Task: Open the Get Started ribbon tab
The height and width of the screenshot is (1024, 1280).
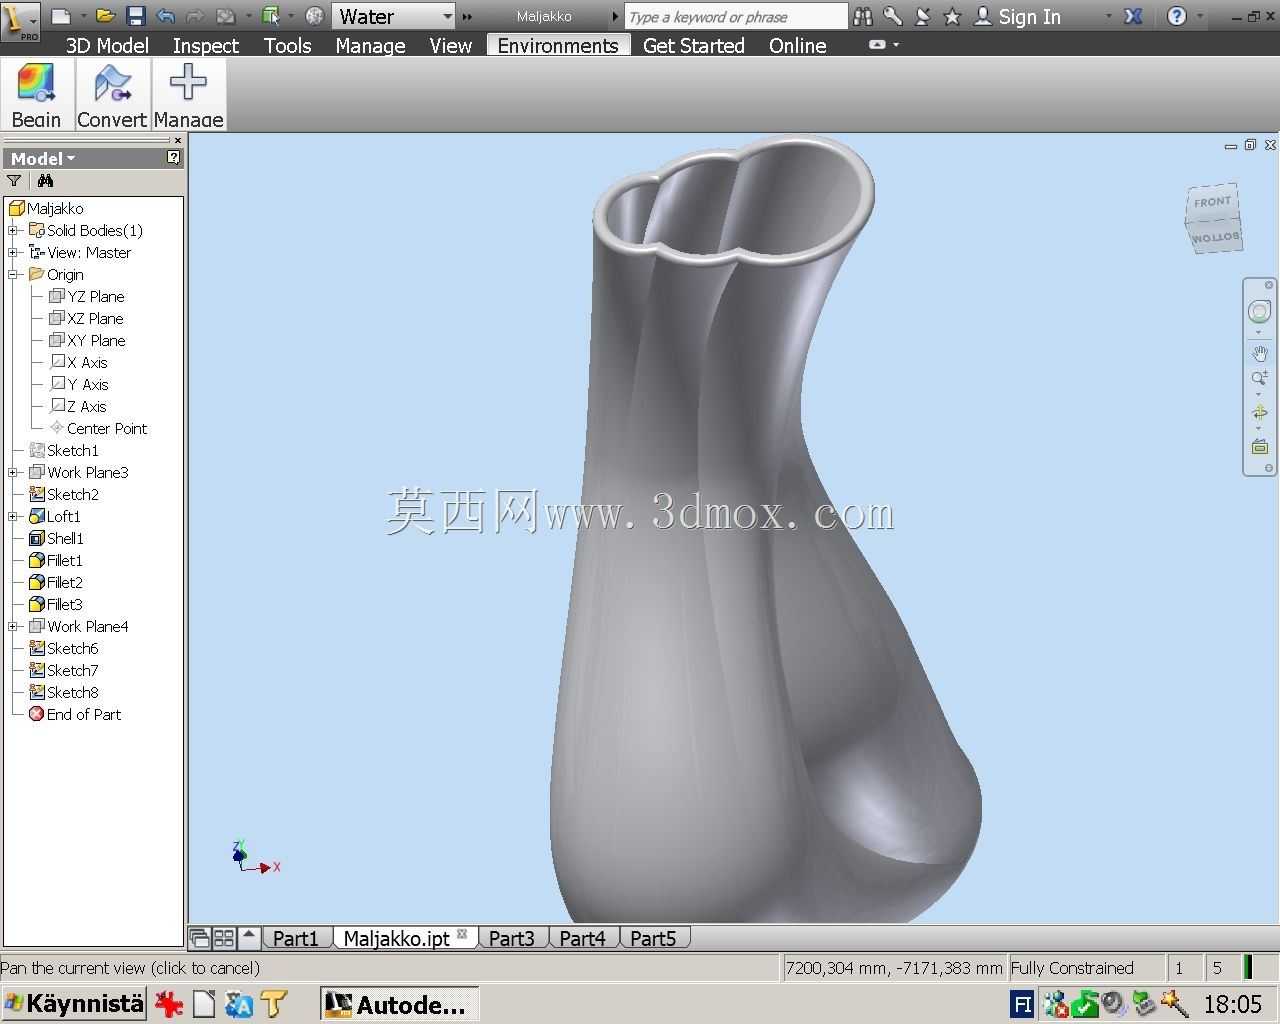Action: 694,45
